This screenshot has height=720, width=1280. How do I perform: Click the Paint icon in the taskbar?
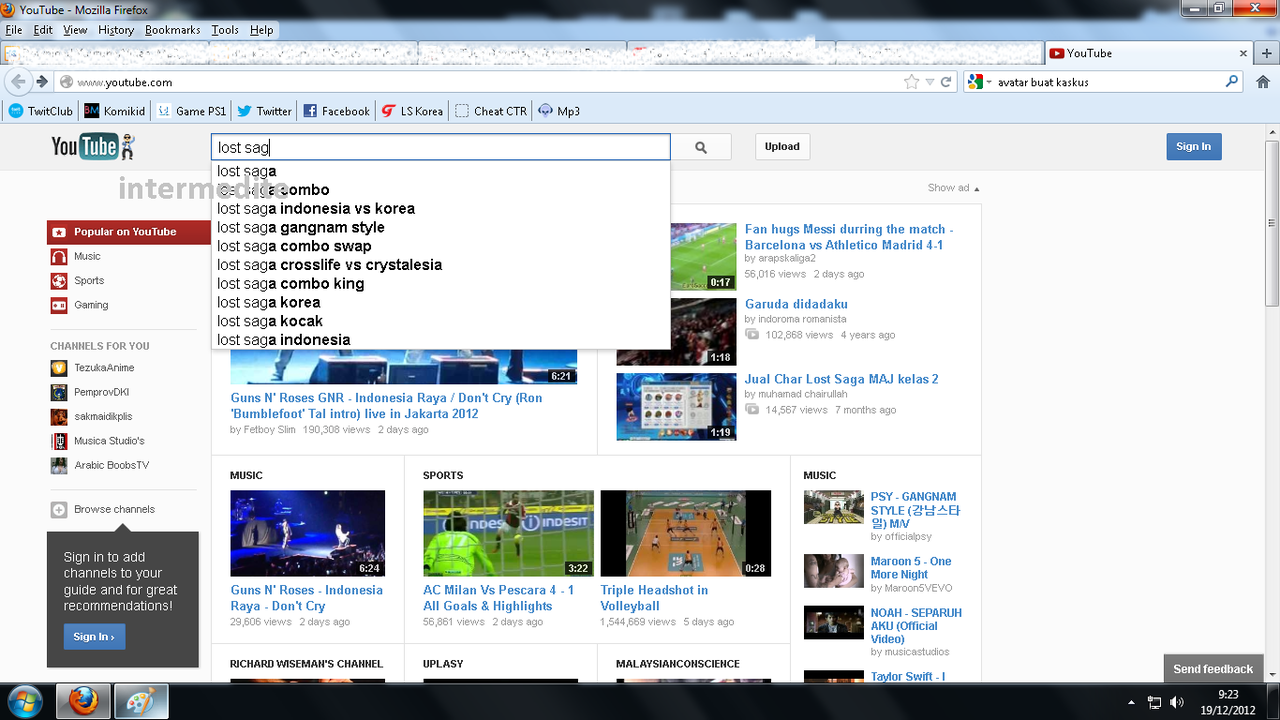pyautogui.click(x=141, y=701)
